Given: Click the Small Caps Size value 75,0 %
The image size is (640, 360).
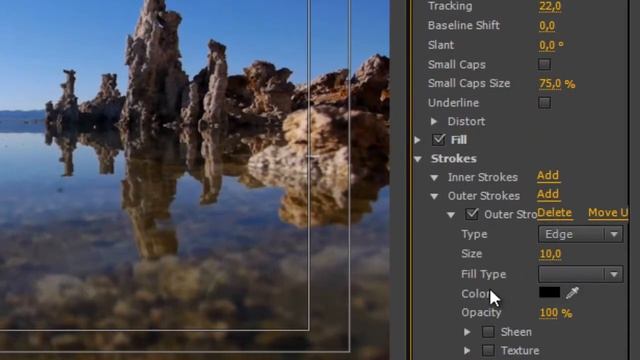Looking at the screenshot, I should [x=557, y=84].
